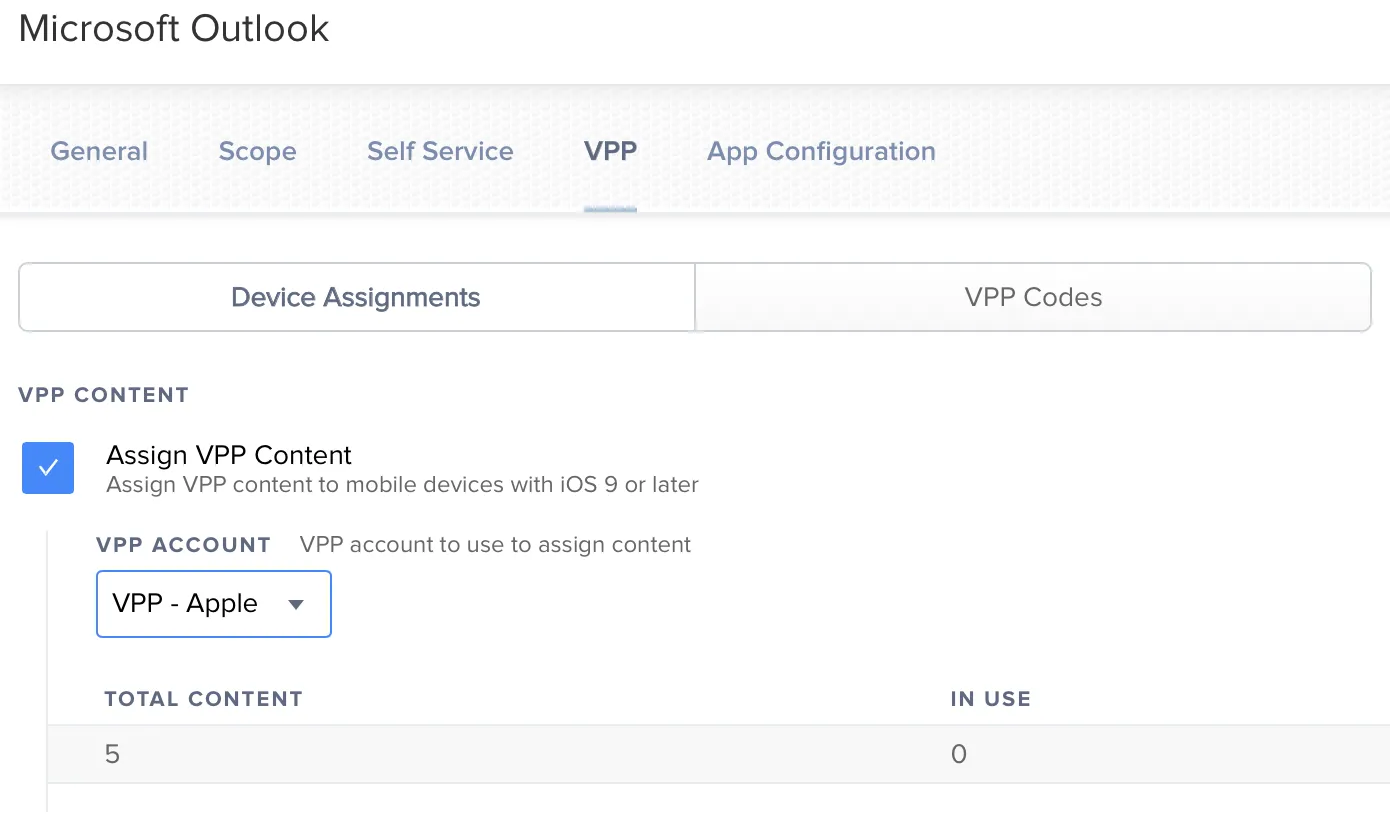The image size is (1390, 828).
Task: Click the VPP Content section heading
Action: [103, 394]
